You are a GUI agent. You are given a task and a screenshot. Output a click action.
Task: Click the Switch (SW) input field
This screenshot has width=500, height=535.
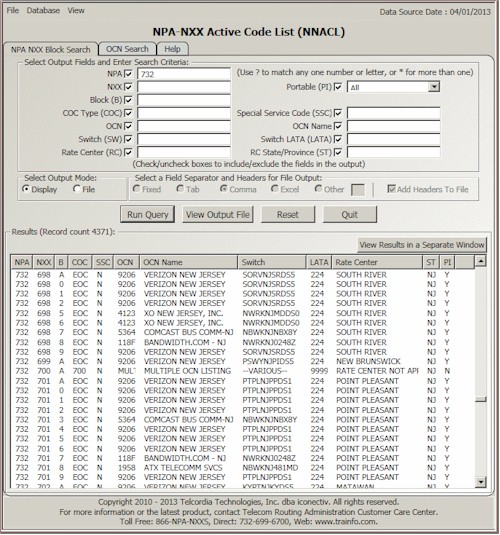pyautogui.click(x=184, y=139)
